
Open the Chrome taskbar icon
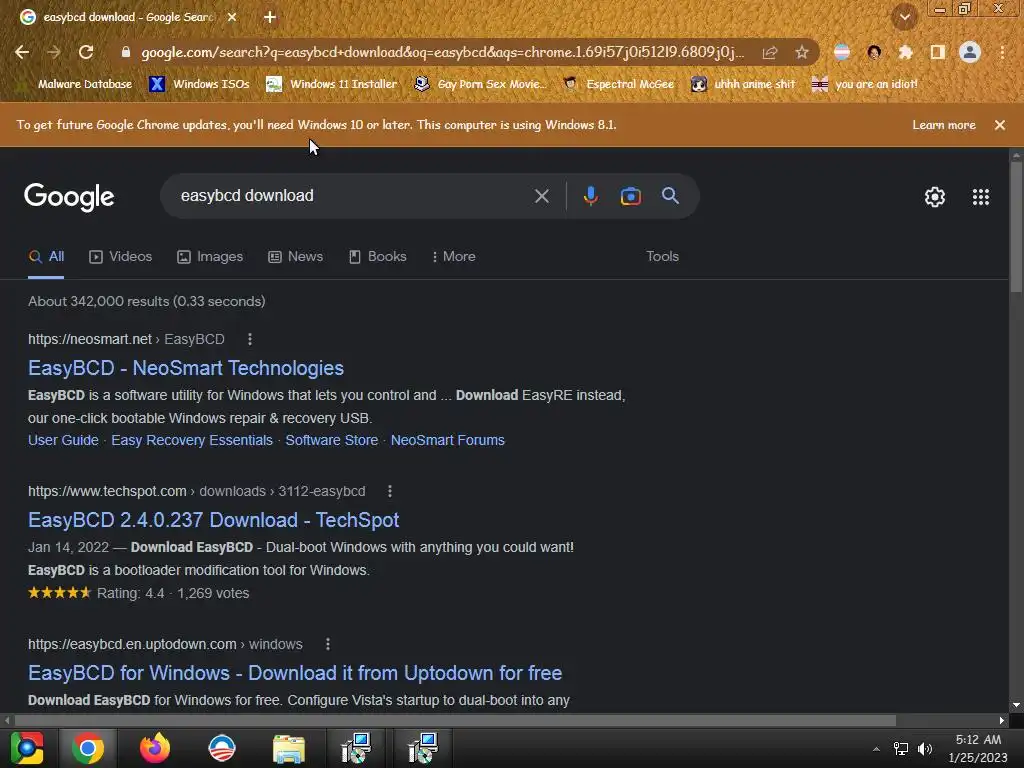pyautogui.click(x=88, y=748)
